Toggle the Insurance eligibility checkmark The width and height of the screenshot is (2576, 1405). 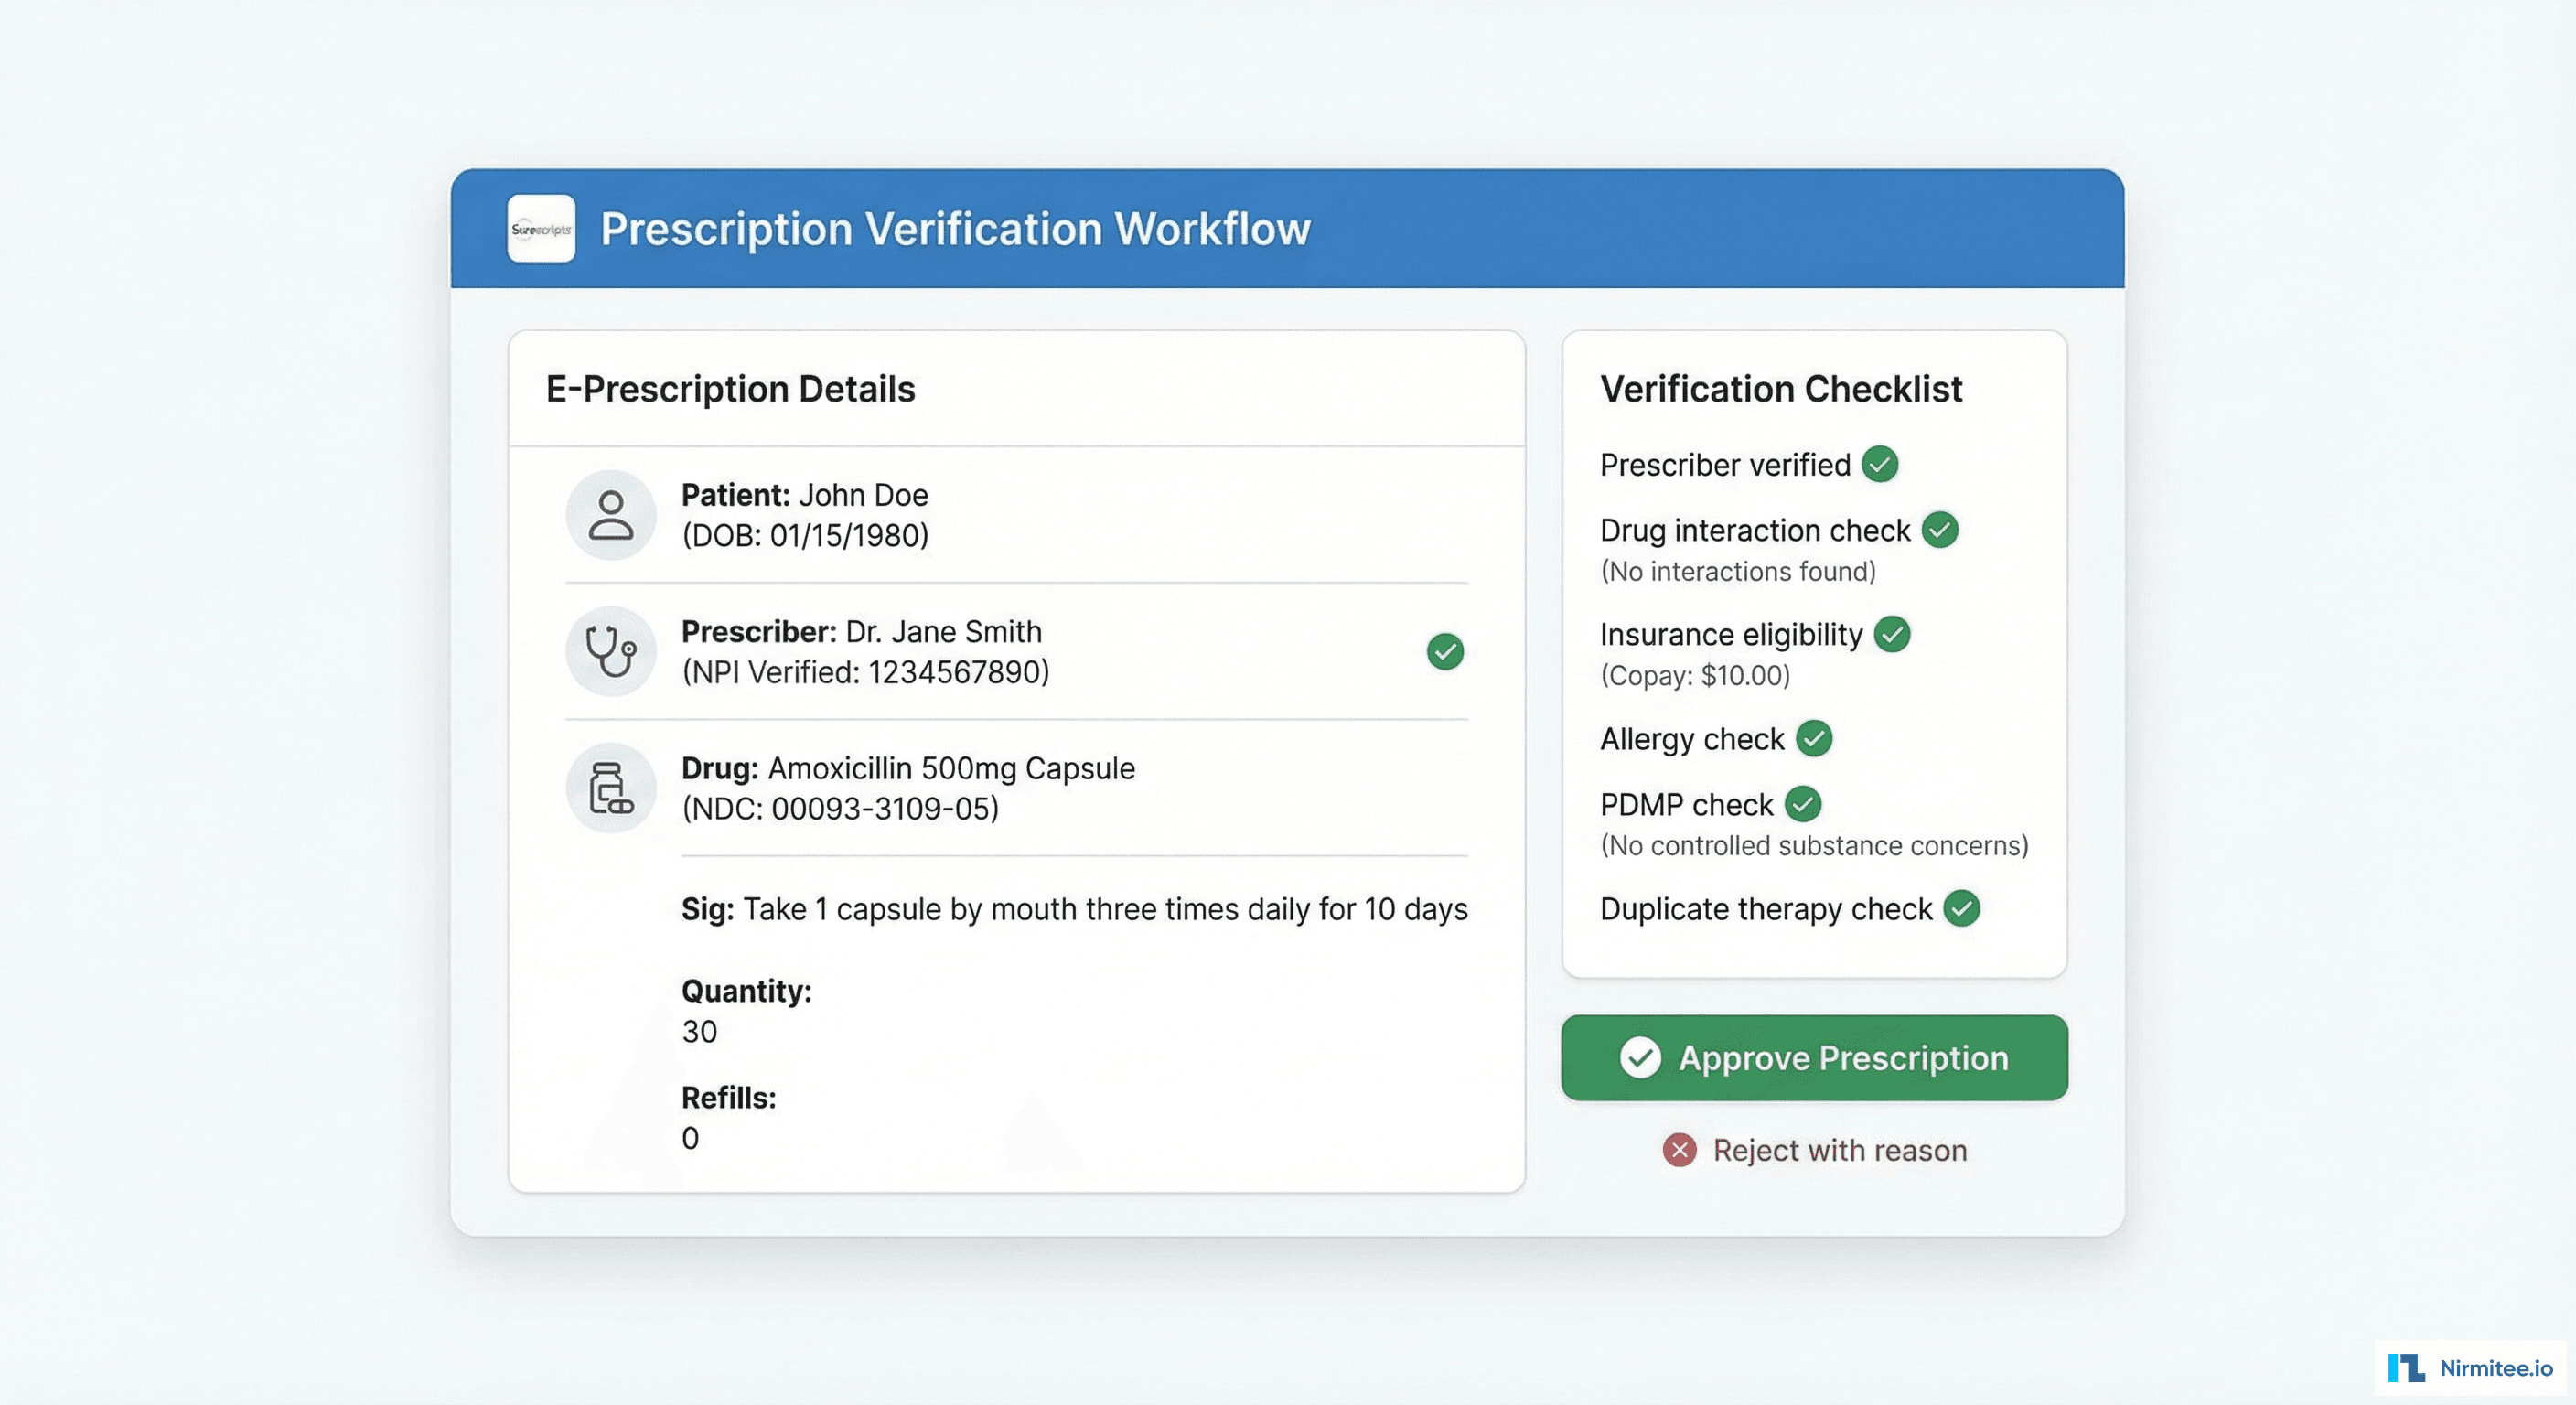point(1892,634)
